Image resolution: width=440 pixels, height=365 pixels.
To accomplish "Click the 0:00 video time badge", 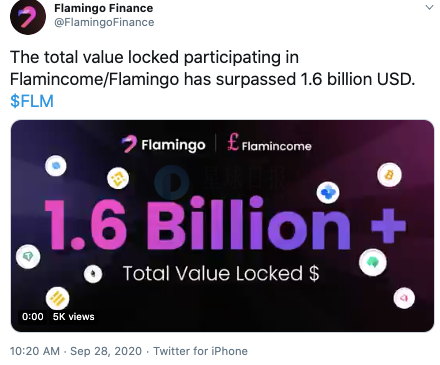I will [33, 316].
